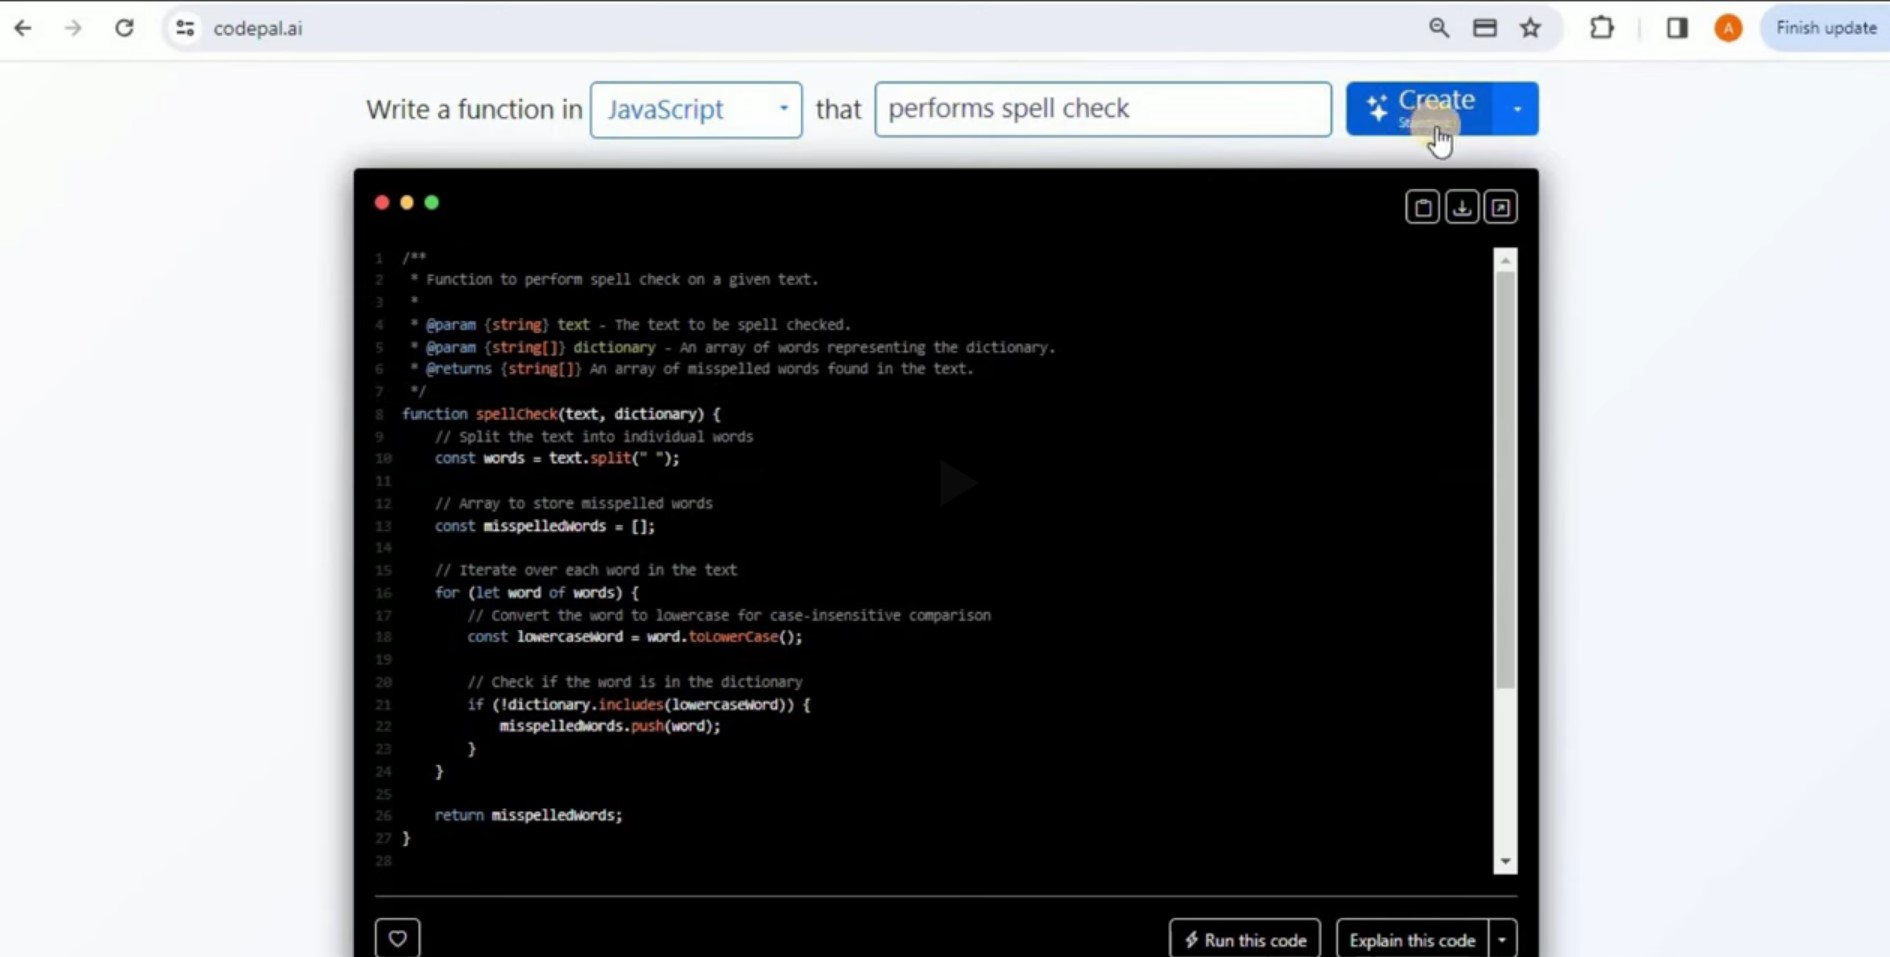Open the user profile avatar
Image resolution: width=1890 pixels, height=957 pixels.
pyautogui.click(x=1728, y=28)
